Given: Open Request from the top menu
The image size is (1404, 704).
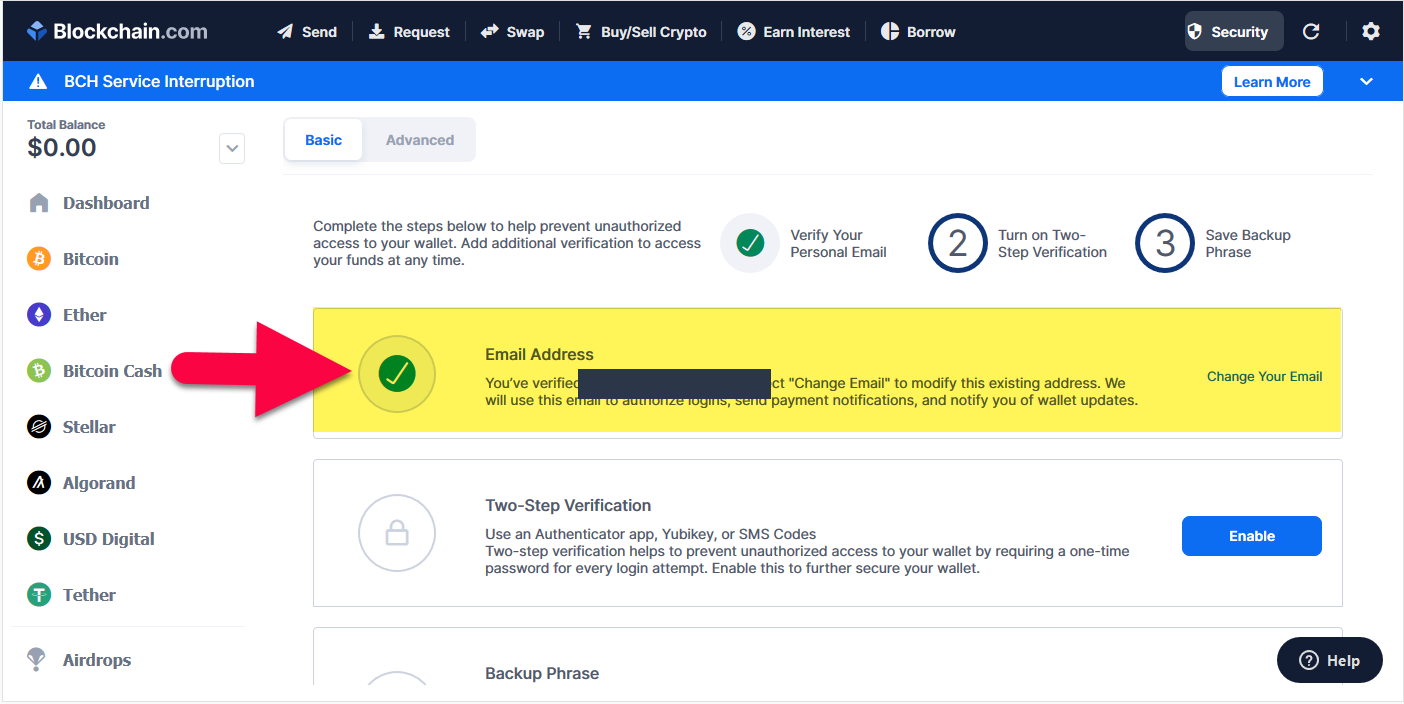Looking at the screenshot, I should point(409,31).
